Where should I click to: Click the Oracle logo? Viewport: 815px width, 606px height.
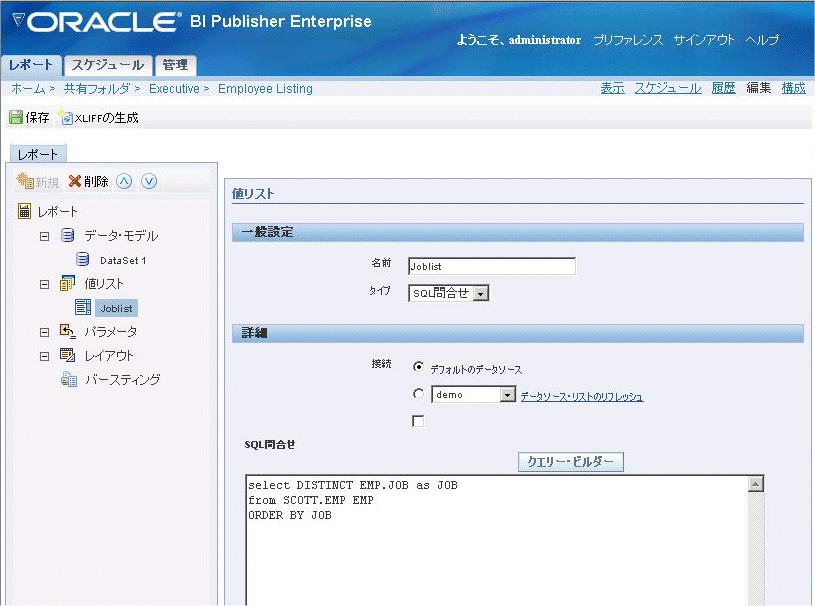(96, 22)
